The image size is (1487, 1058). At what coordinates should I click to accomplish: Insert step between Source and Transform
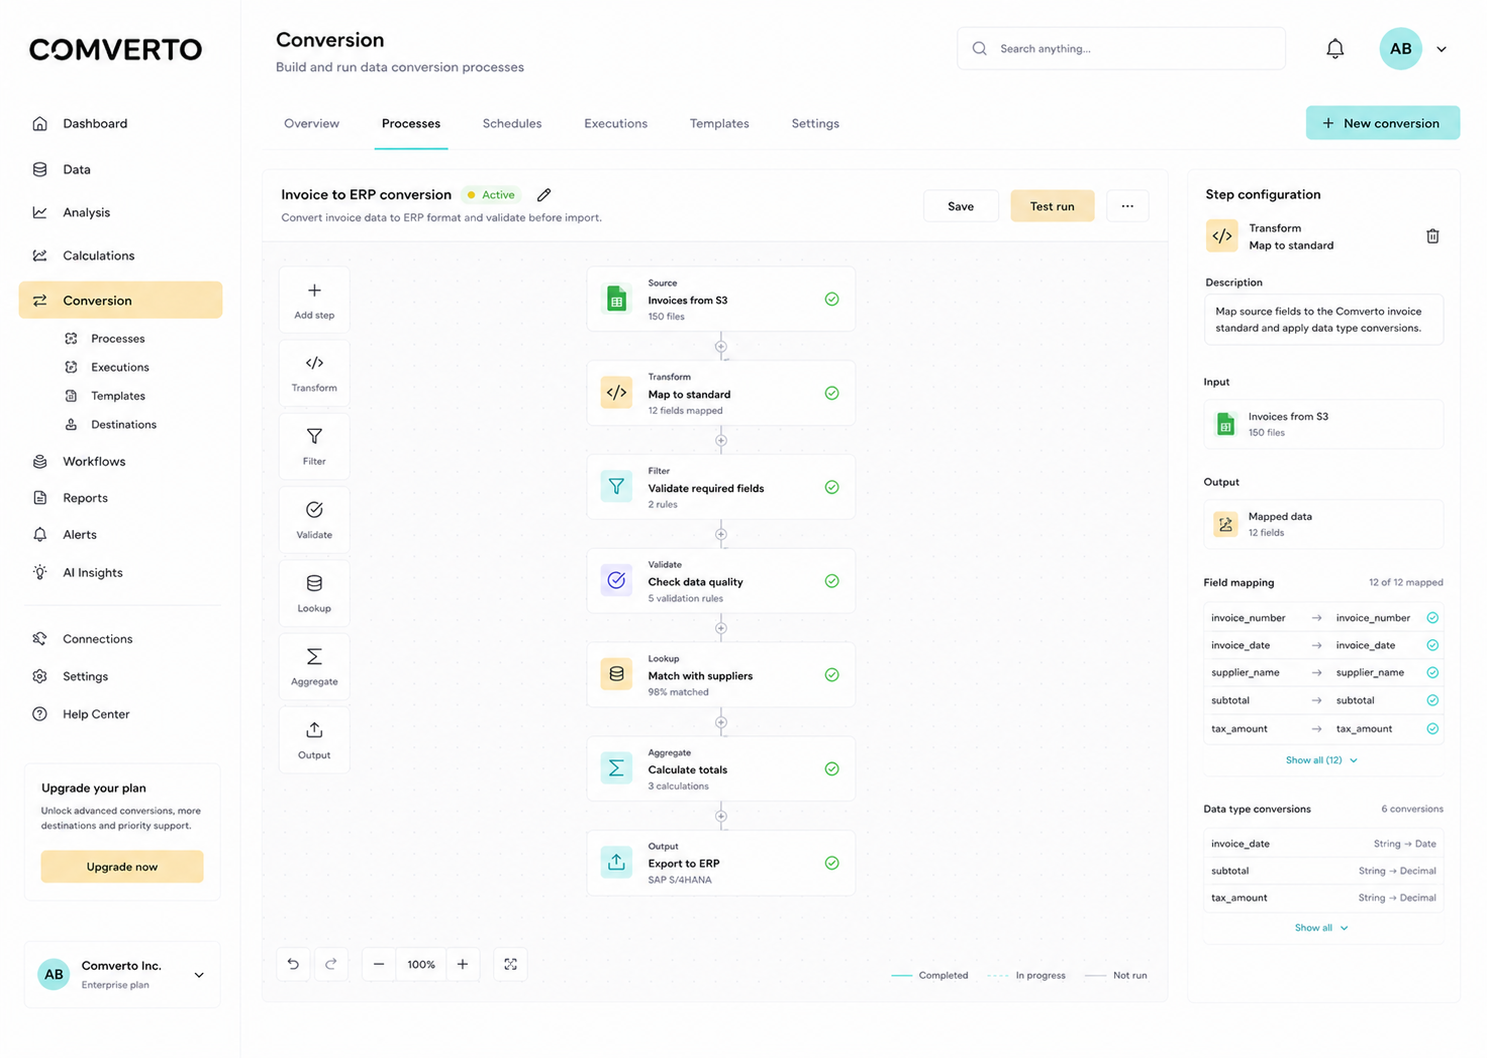[x=721, y=346]
